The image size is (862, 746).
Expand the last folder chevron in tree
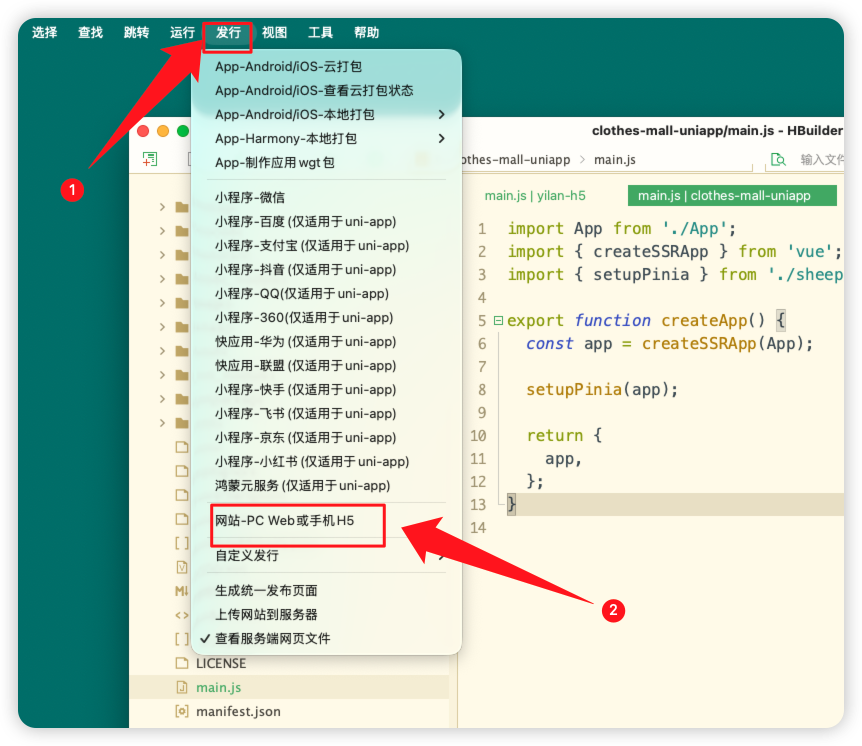[162, 423]
